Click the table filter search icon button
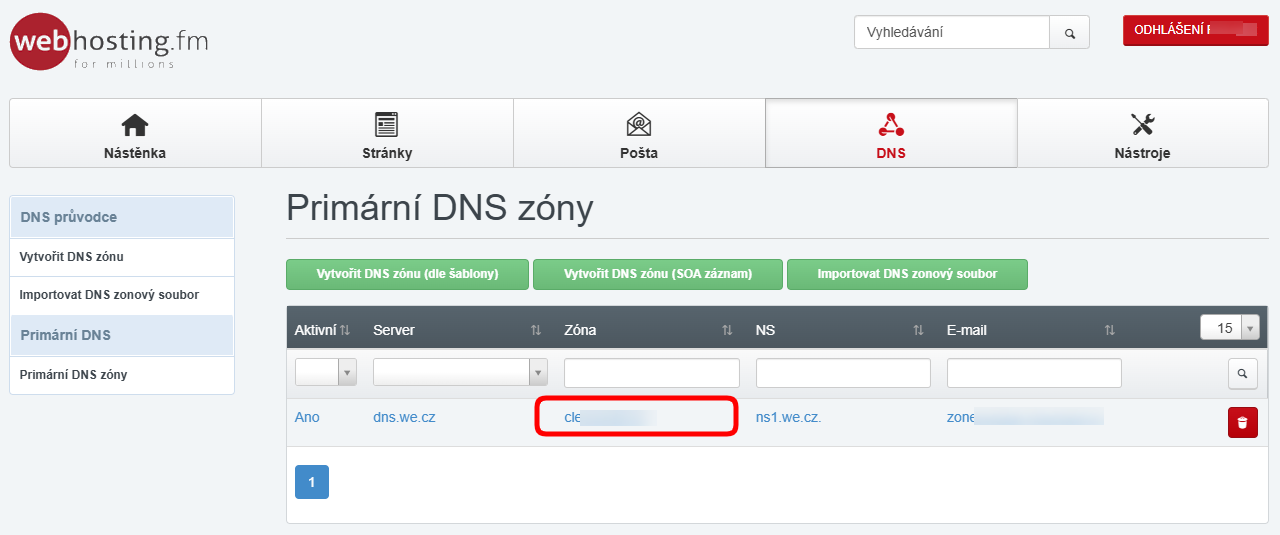 1242,373
